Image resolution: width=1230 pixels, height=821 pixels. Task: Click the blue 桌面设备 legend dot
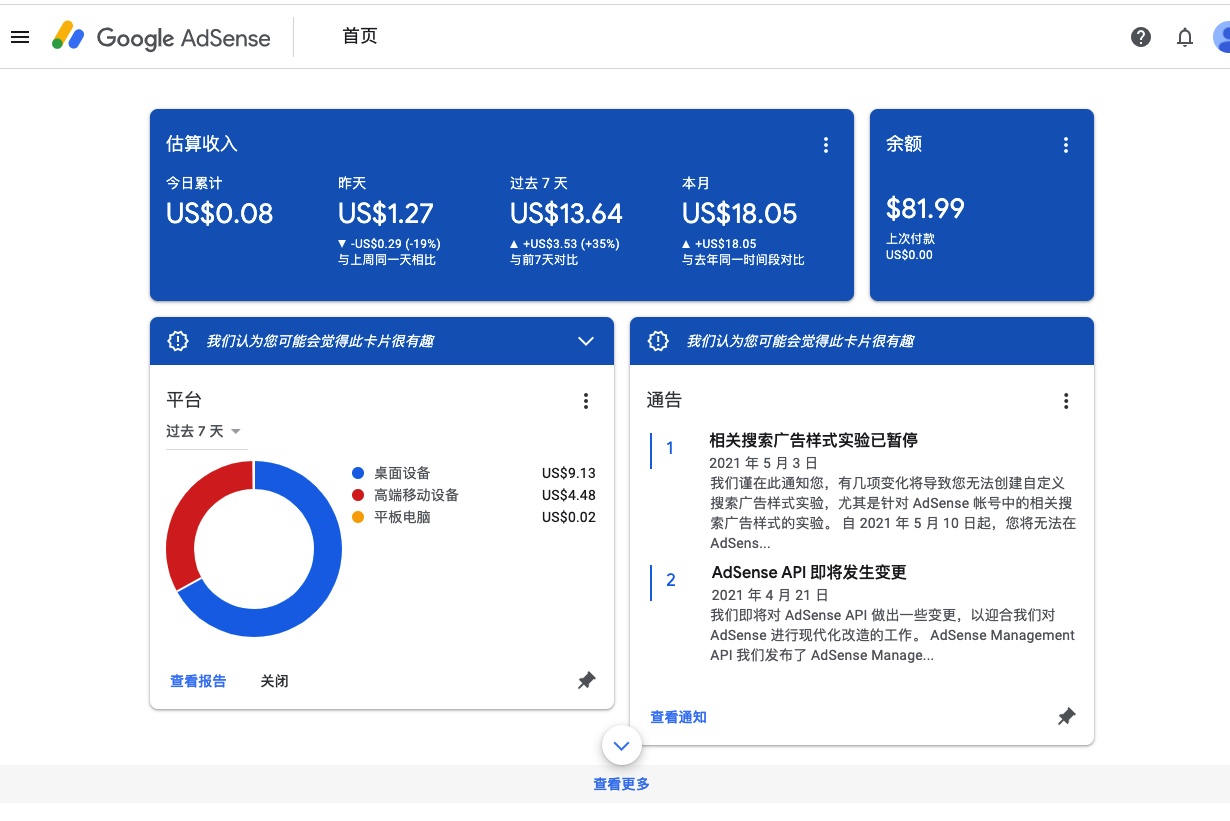tap(358, 473)
